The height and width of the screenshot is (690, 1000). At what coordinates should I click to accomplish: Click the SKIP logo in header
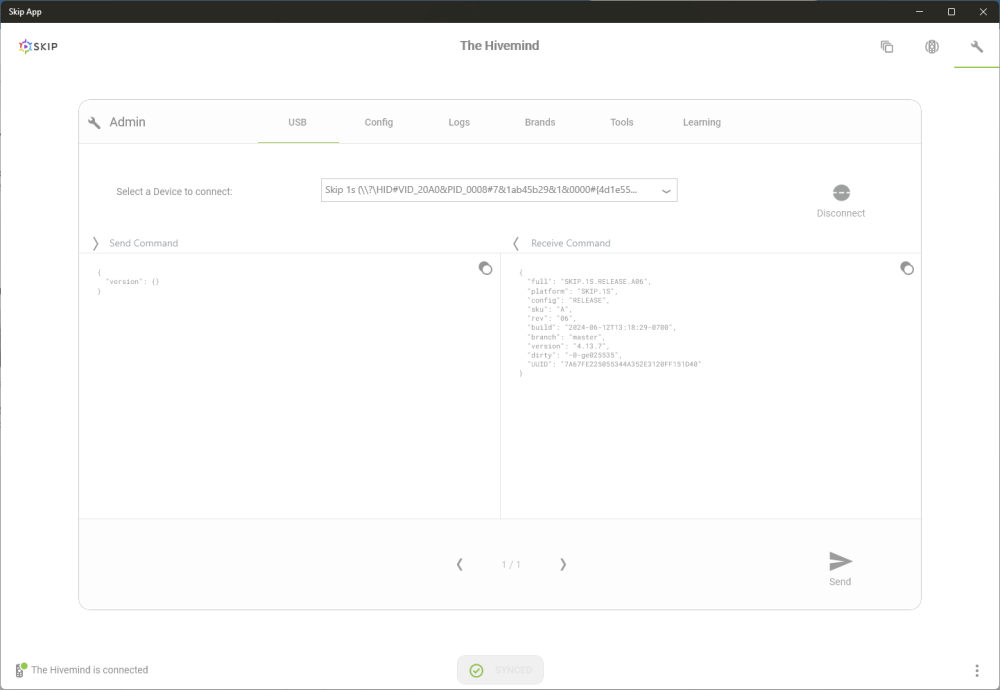coord(38,46)
